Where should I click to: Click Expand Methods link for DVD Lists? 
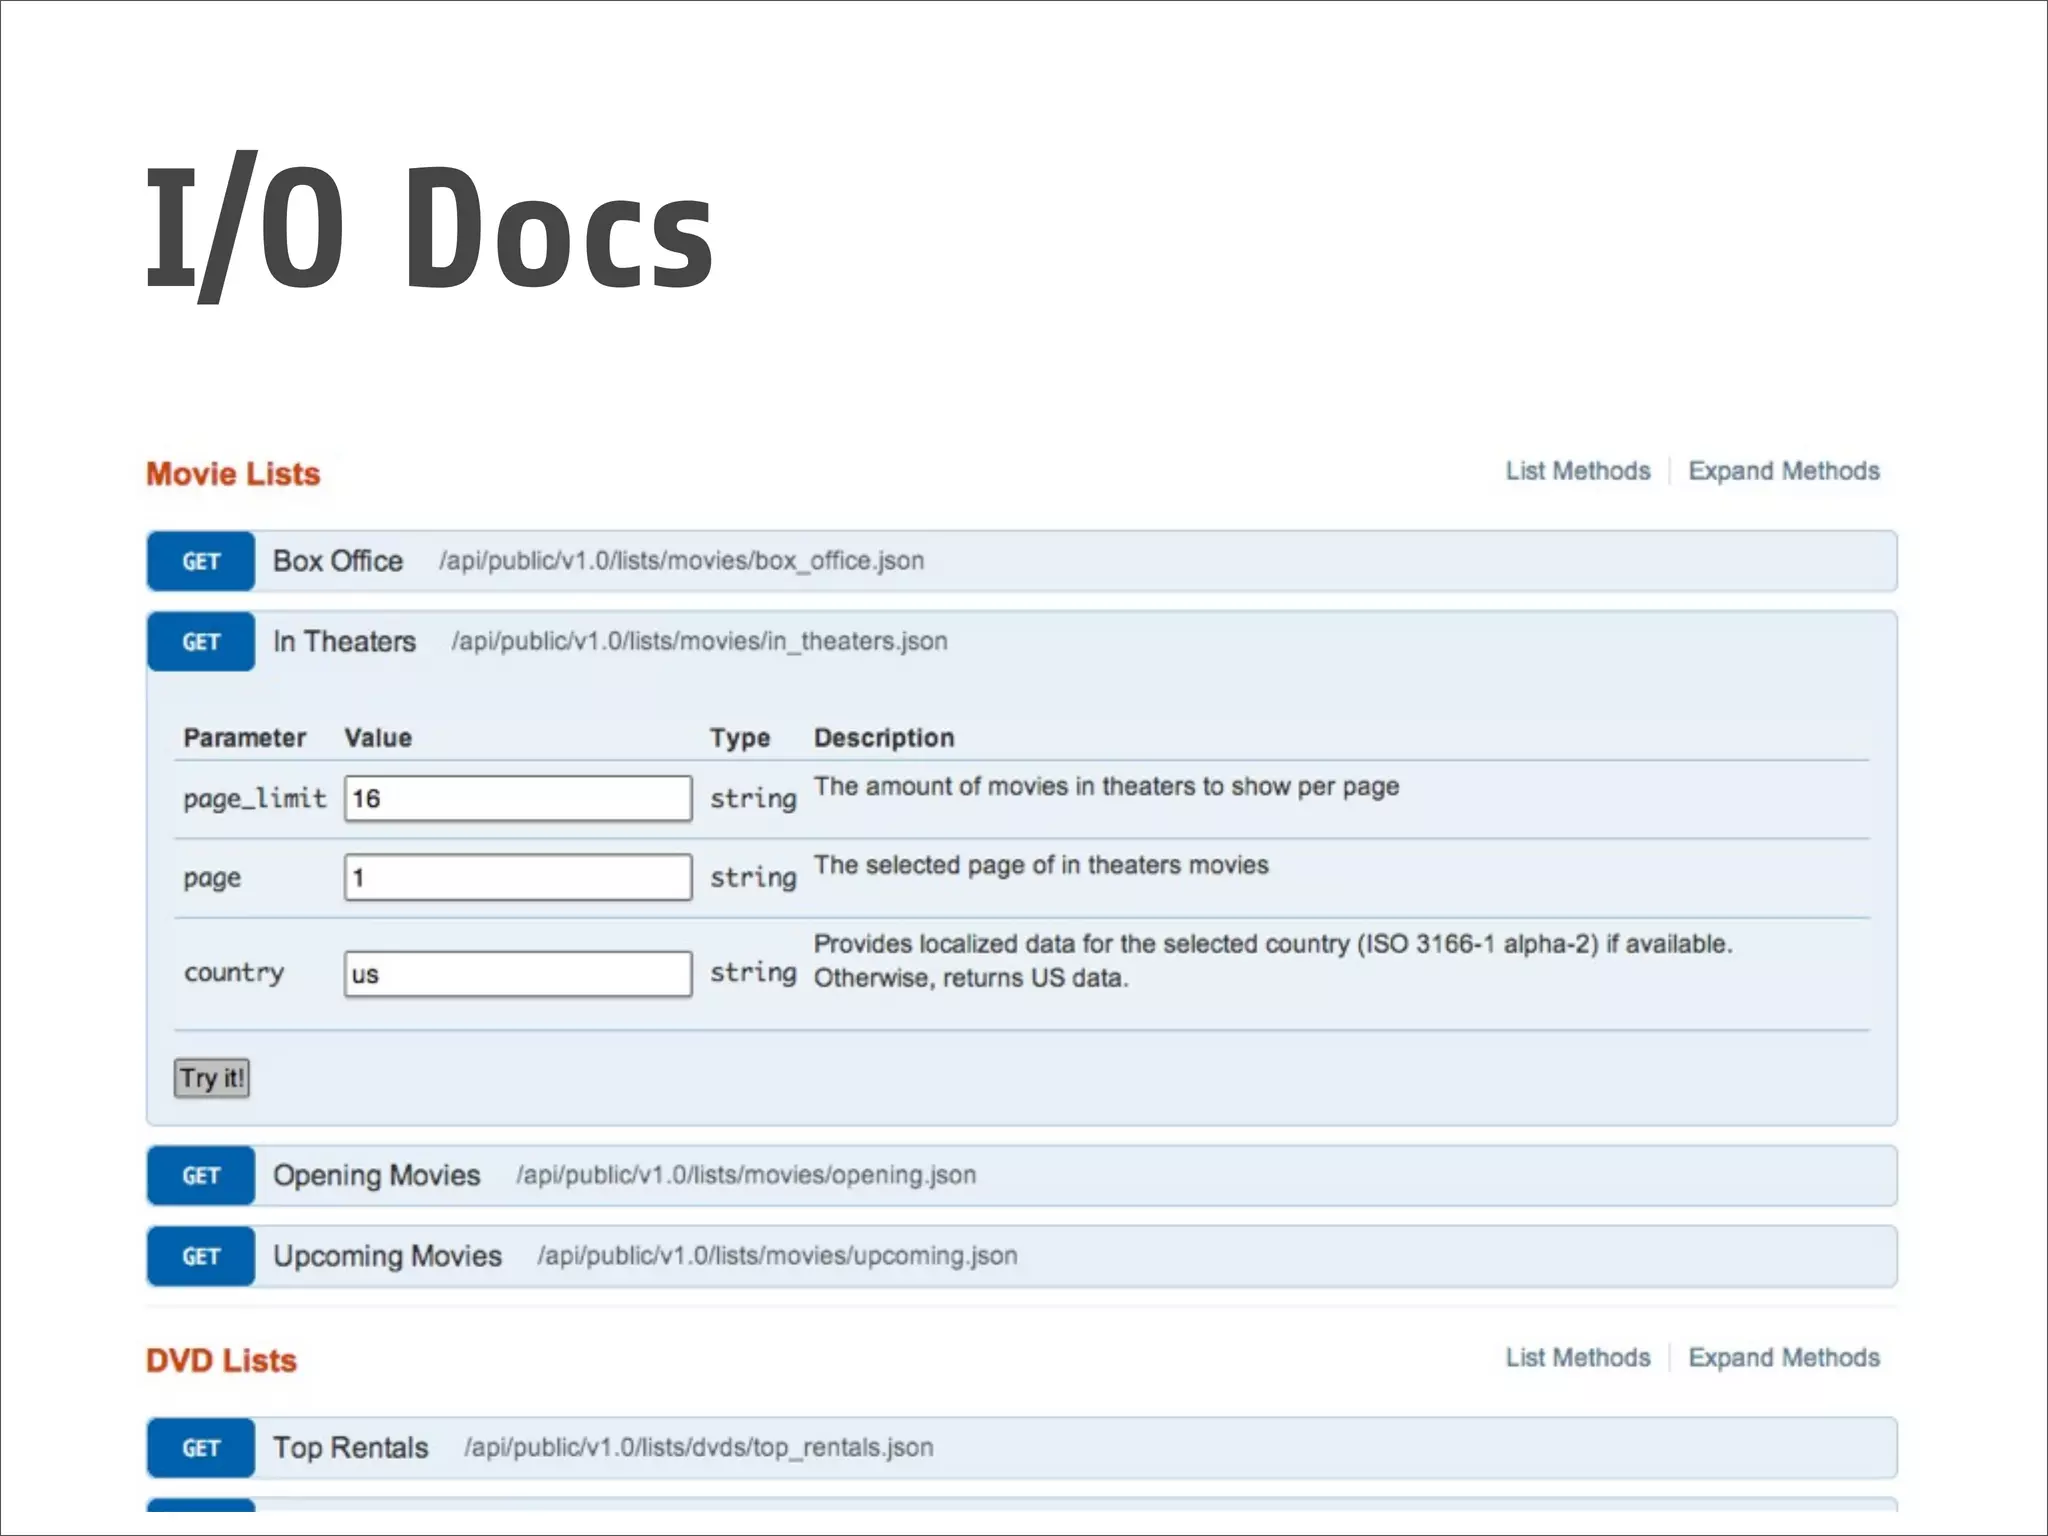tap(1784, 1358)
